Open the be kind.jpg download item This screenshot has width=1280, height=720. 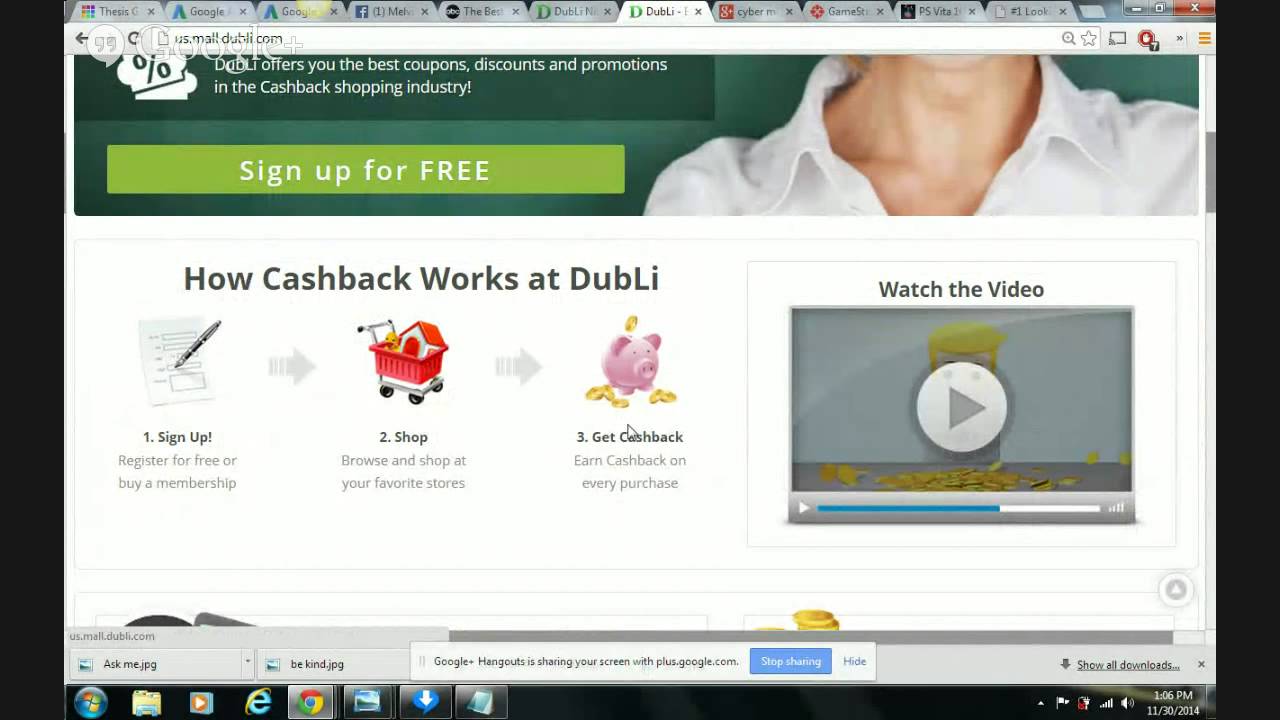click(x=333, y=664)
